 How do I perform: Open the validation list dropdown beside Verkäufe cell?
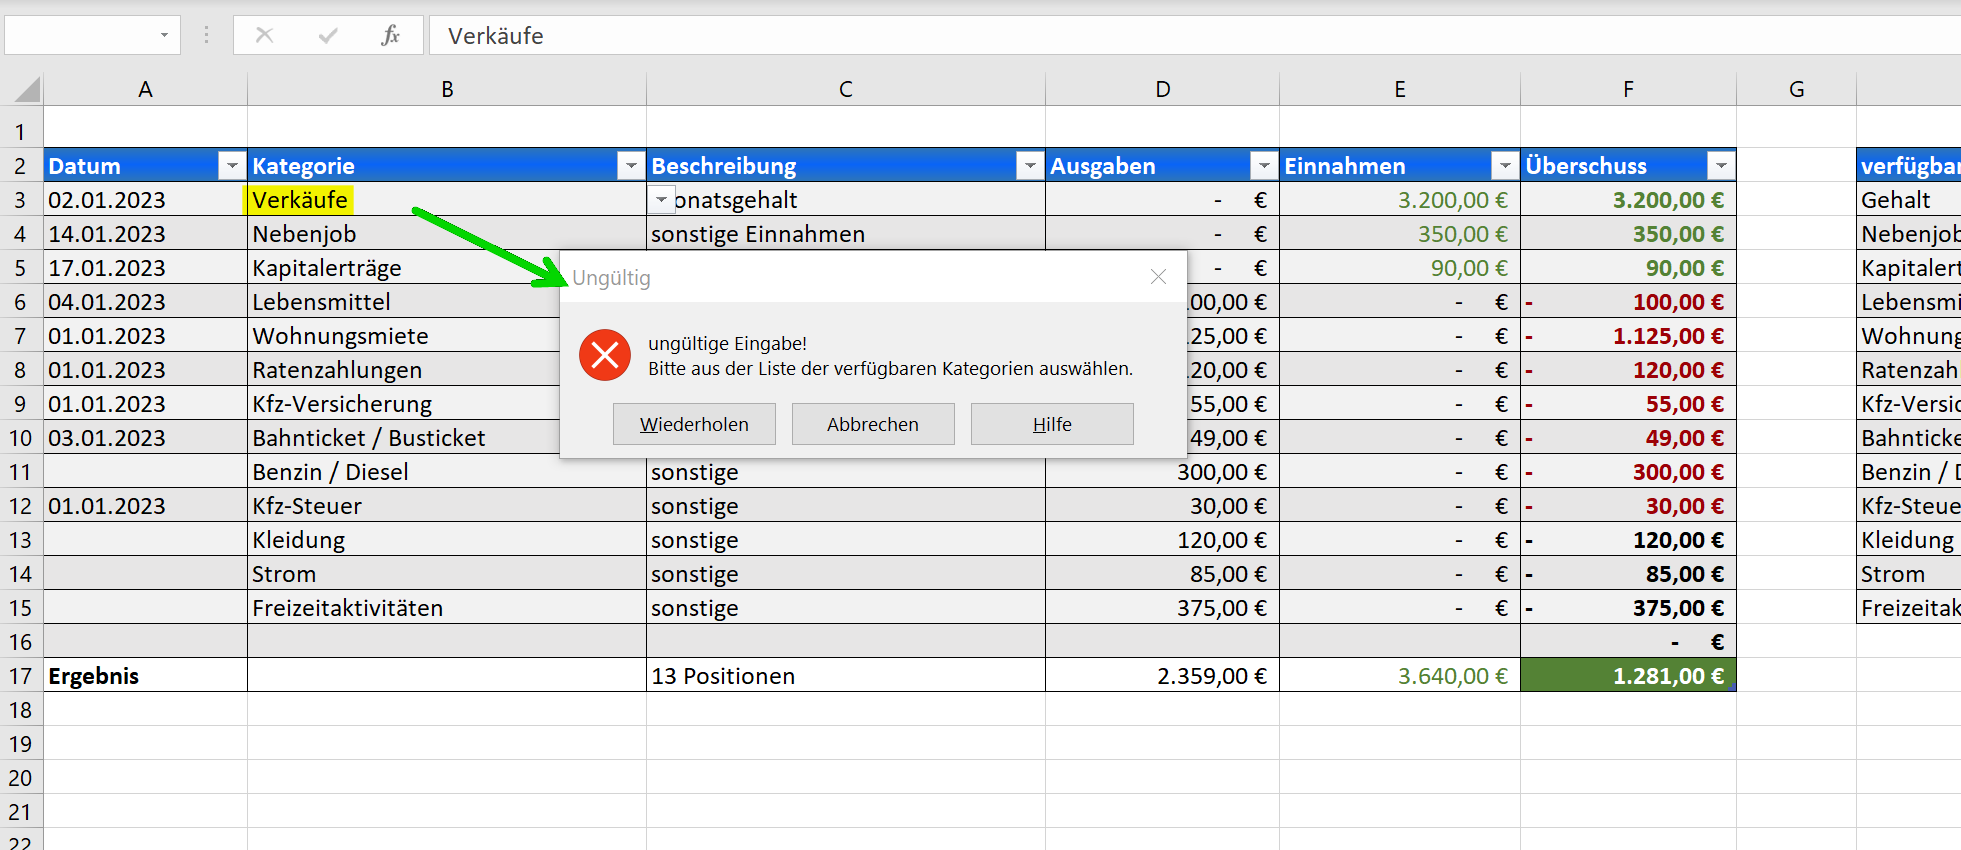pyautogui.click(x=661, y=200)
